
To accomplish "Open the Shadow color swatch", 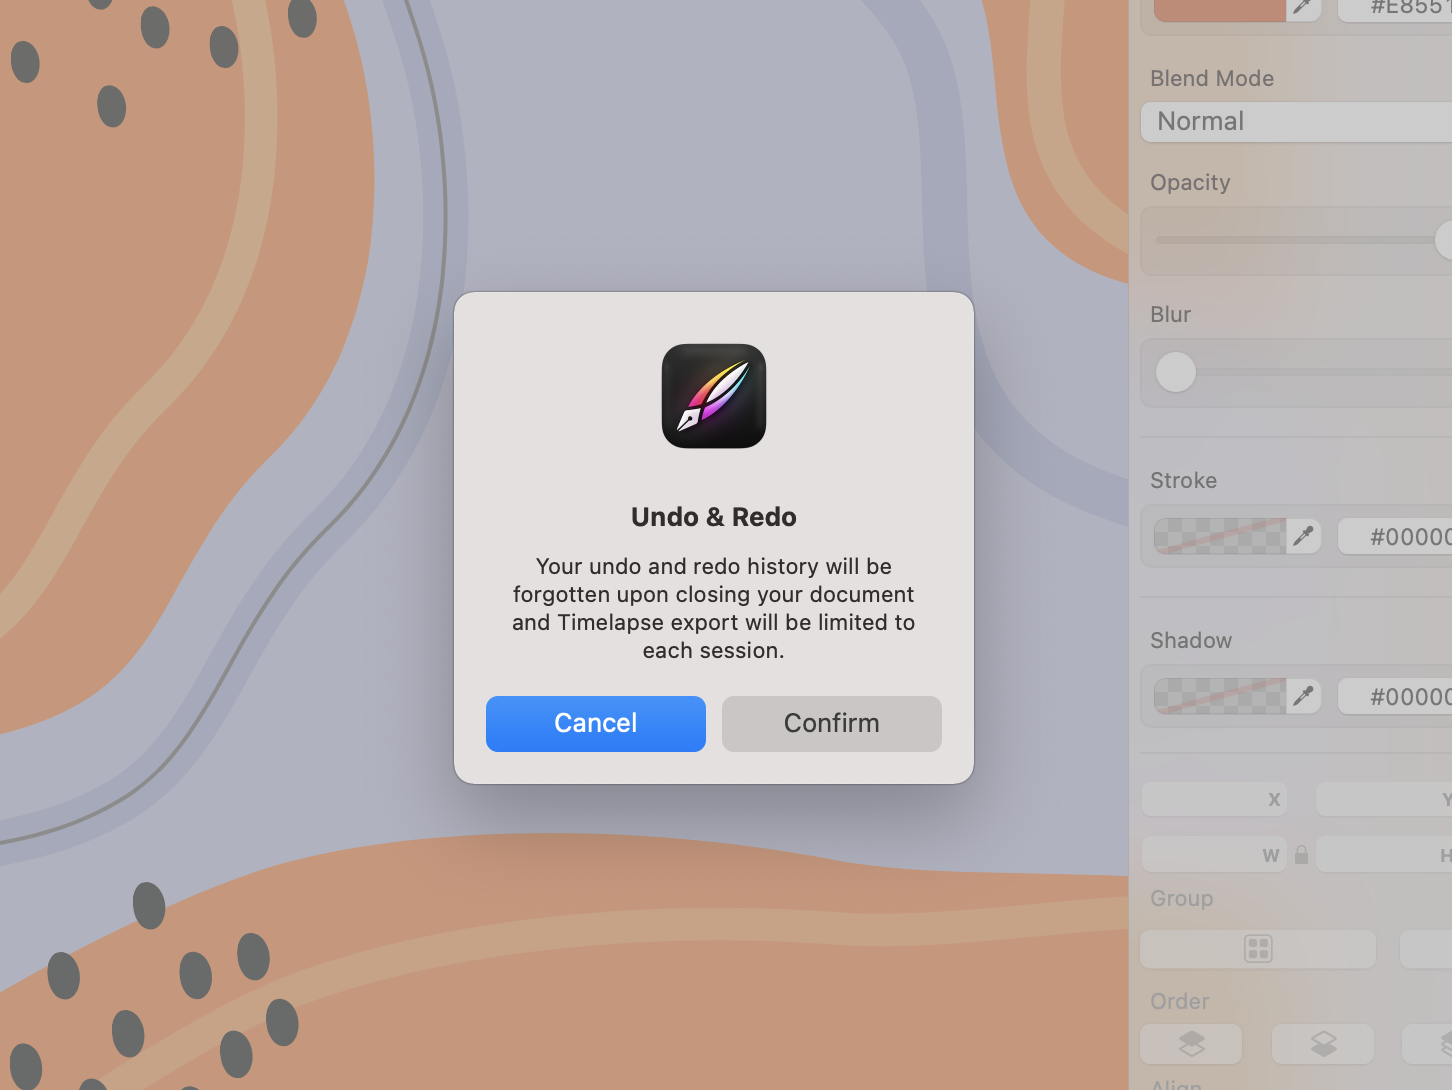I will pos(1220,696).
